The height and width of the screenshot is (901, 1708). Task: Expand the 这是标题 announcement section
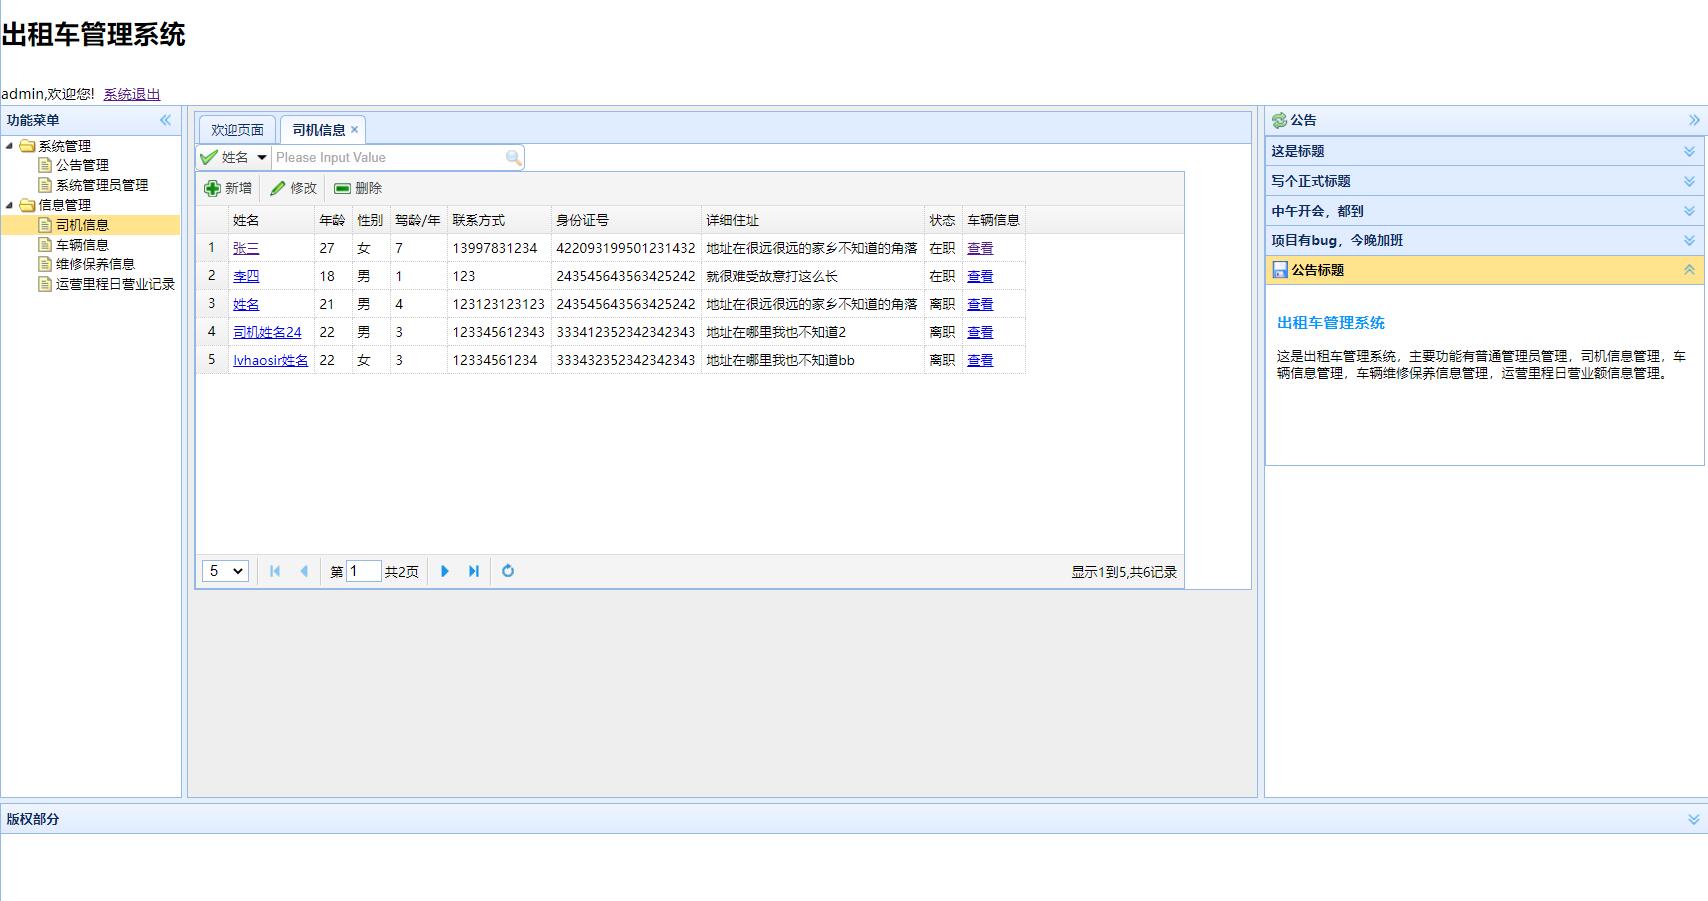pyautogui.click(x=1689, y=152)
